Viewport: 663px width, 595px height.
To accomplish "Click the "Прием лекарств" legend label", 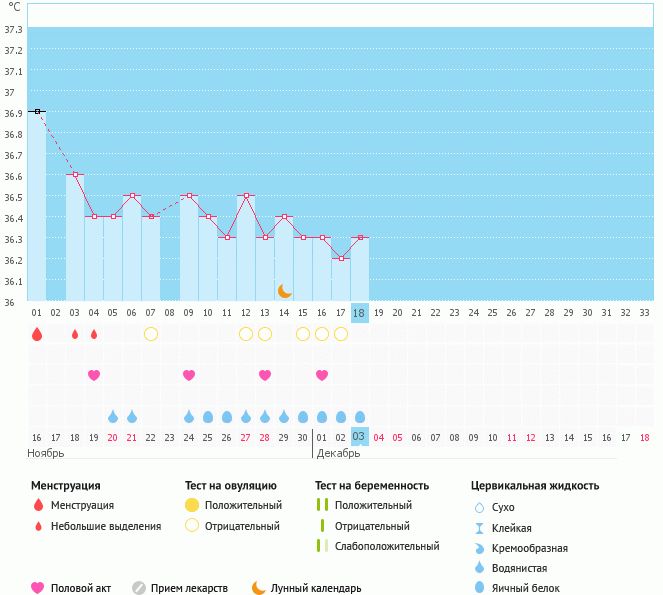I will [x=189, y=588].
